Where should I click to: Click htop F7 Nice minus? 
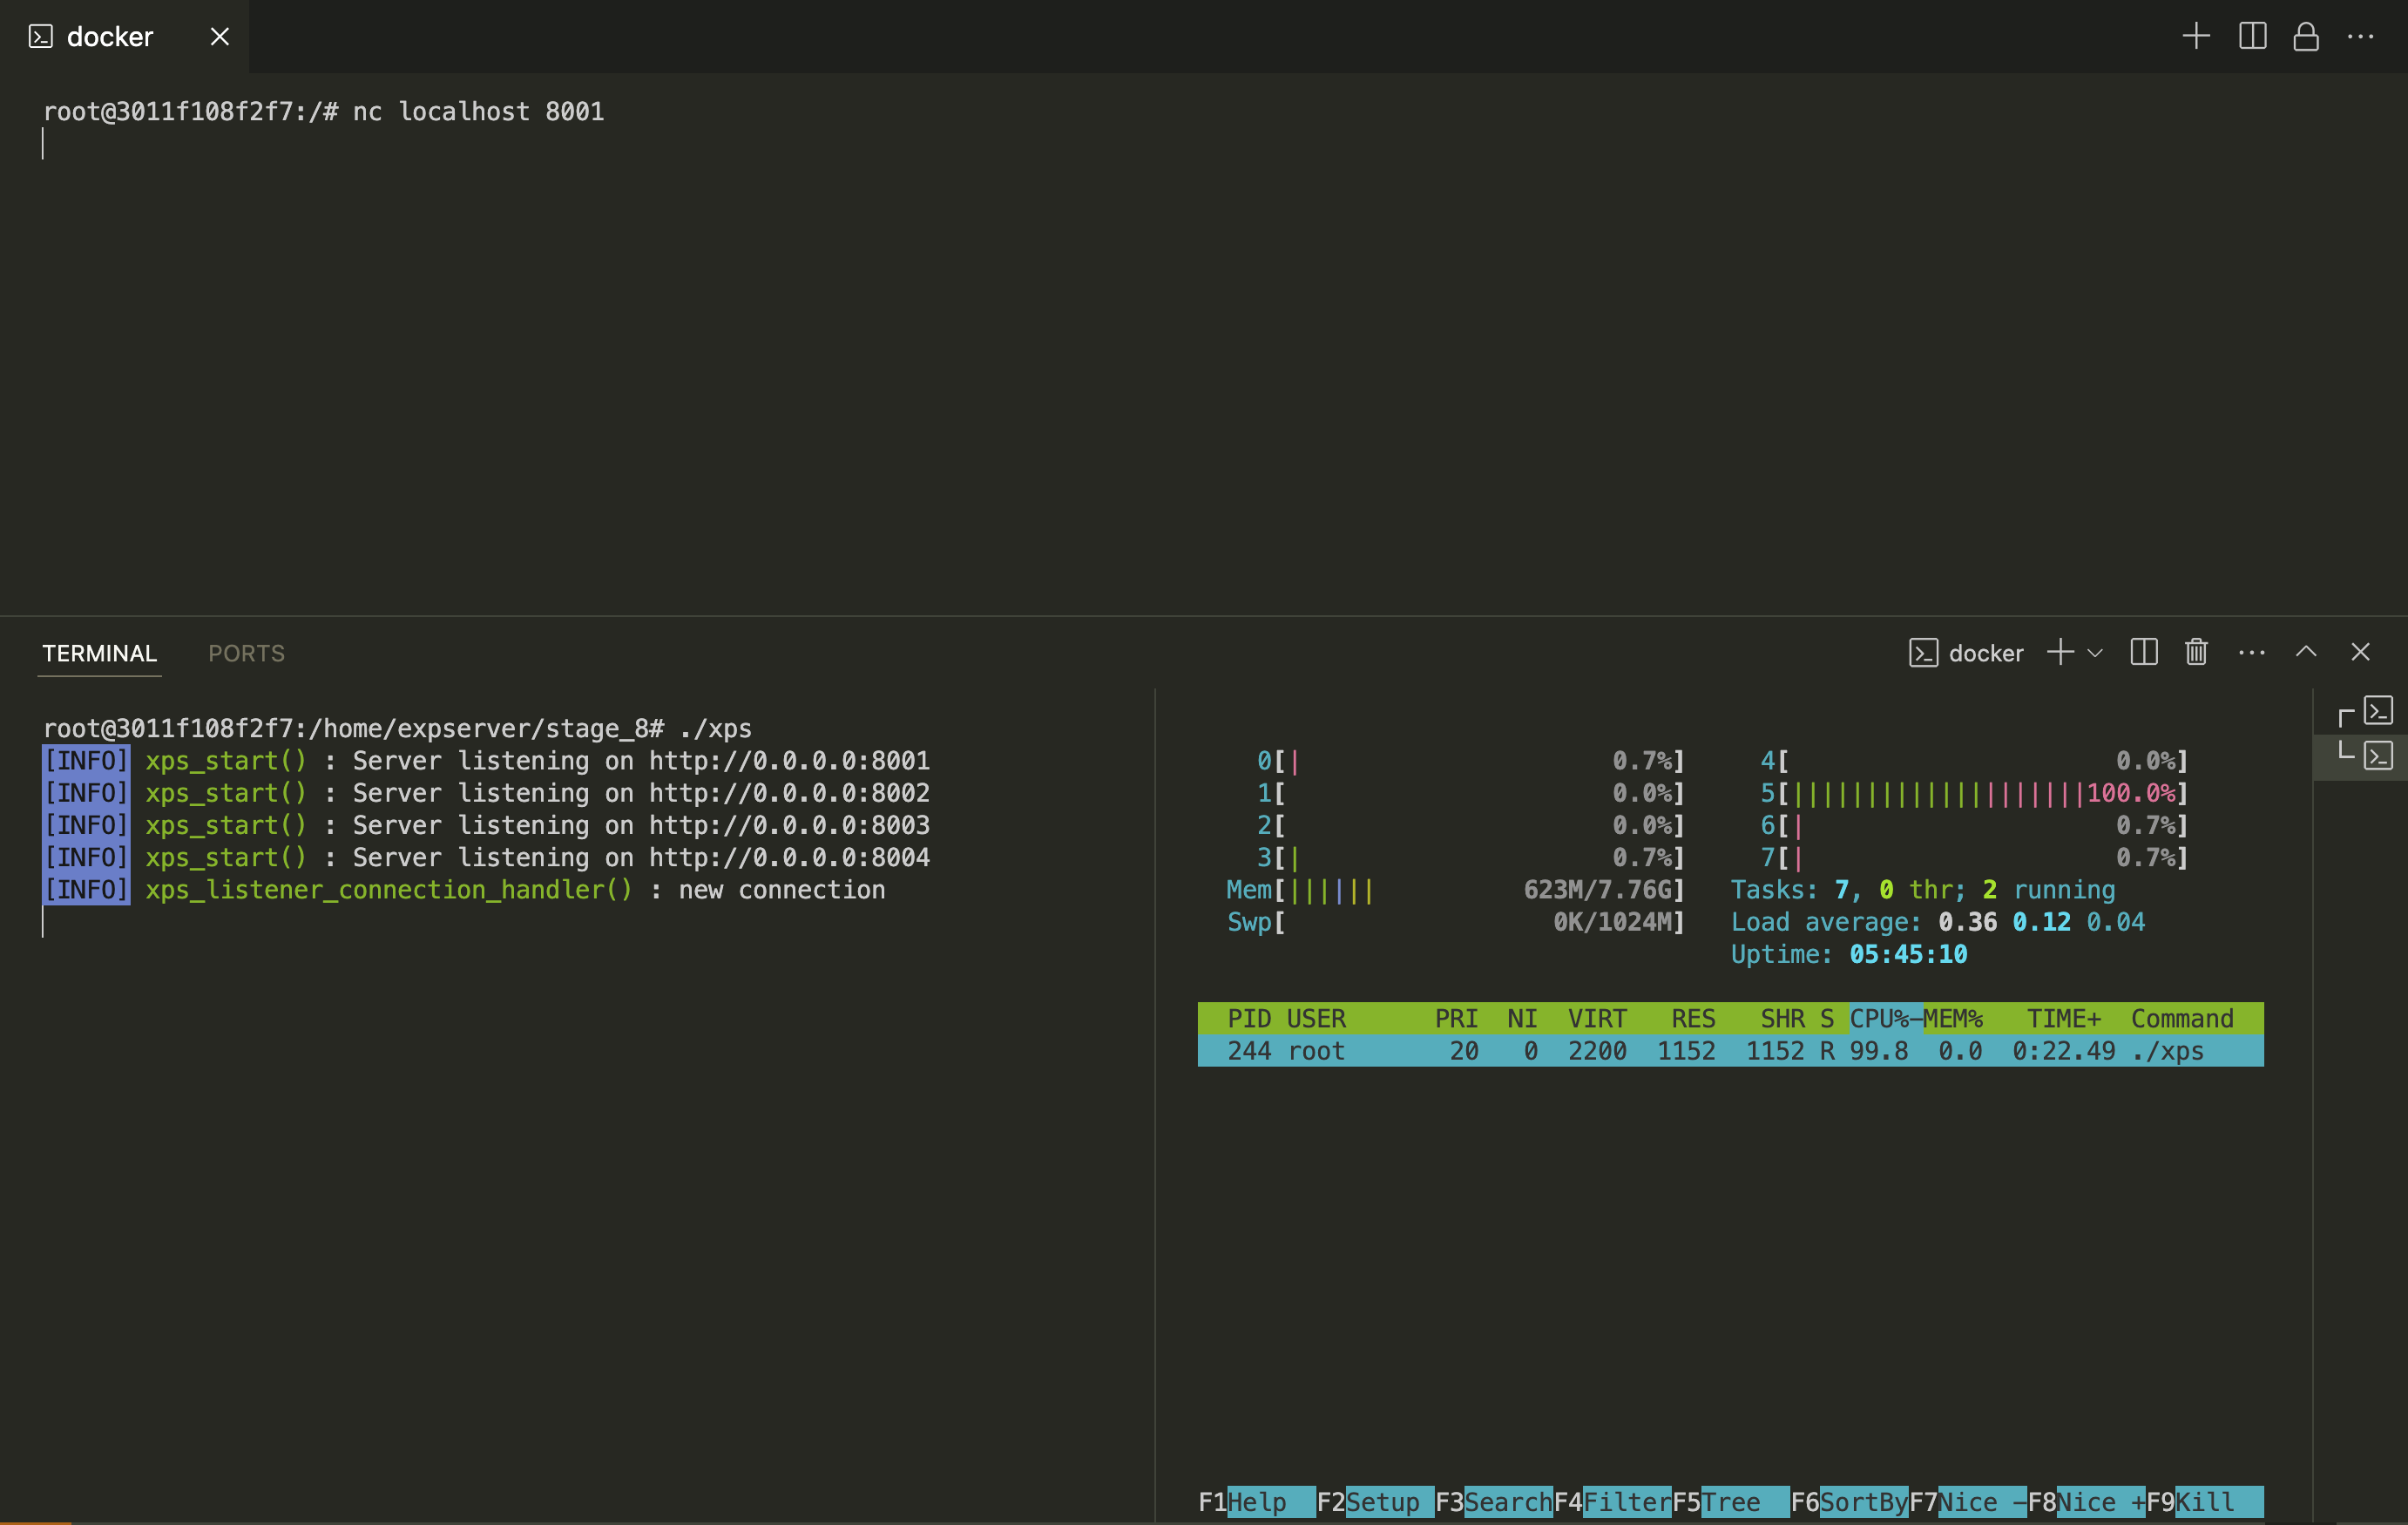[x=1968, y=1502]
